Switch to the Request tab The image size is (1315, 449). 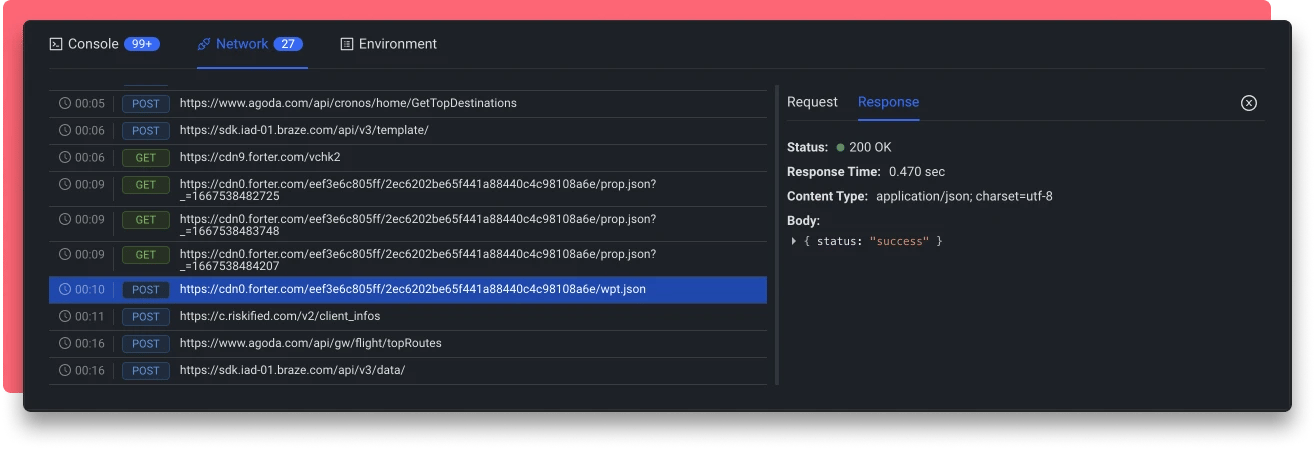coord(812,102)
